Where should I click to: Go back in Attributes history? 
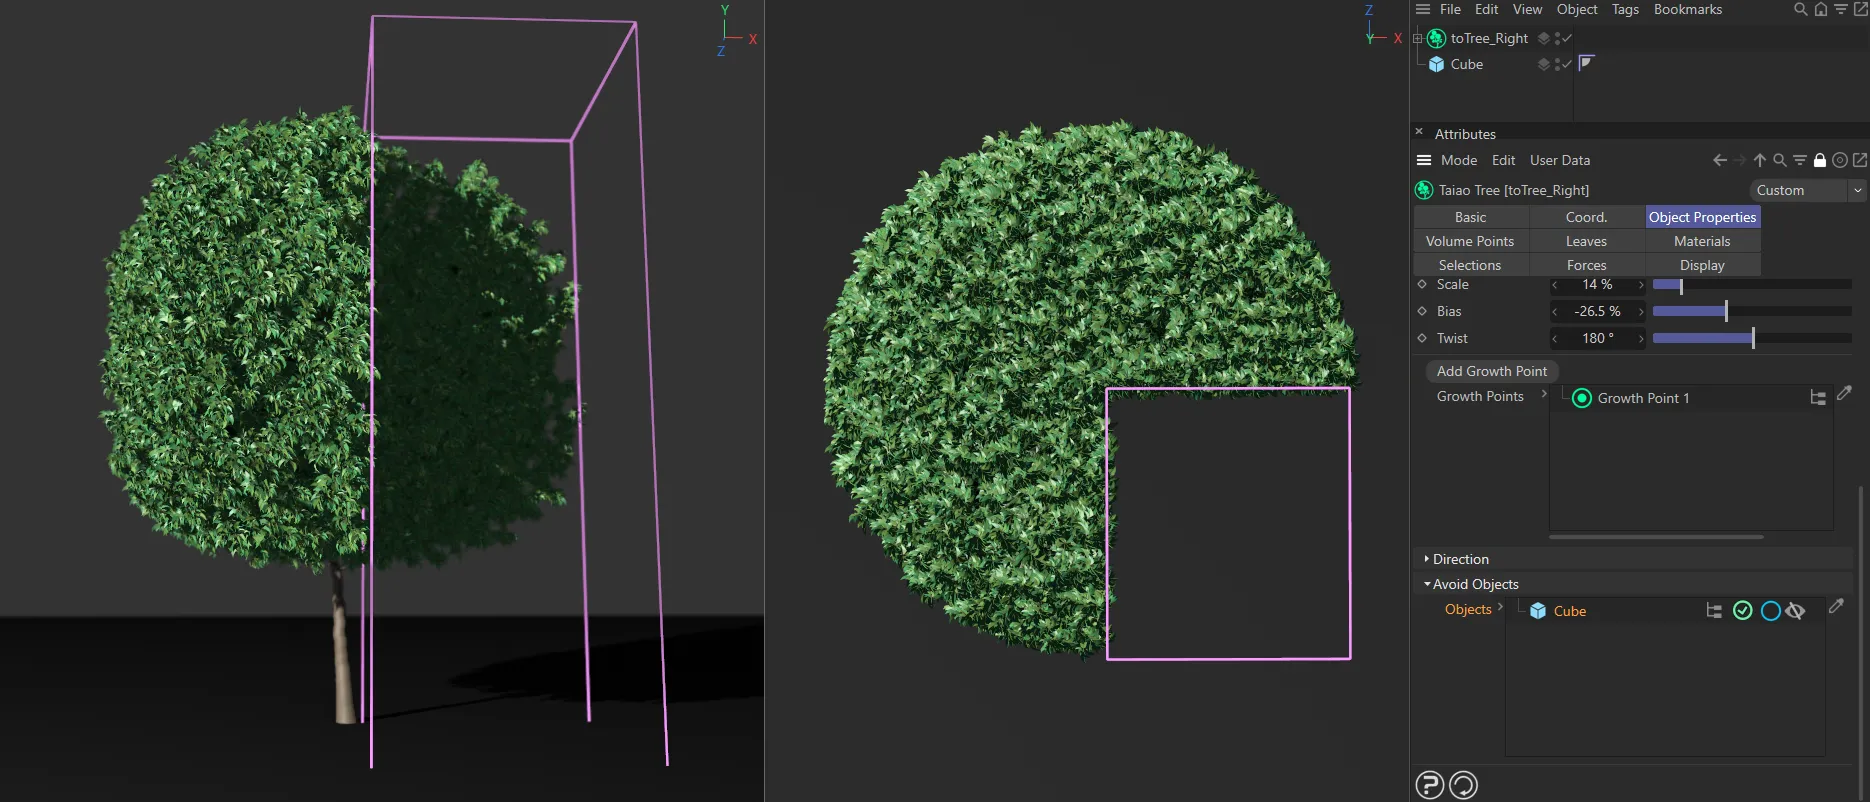pos(1720,160)
